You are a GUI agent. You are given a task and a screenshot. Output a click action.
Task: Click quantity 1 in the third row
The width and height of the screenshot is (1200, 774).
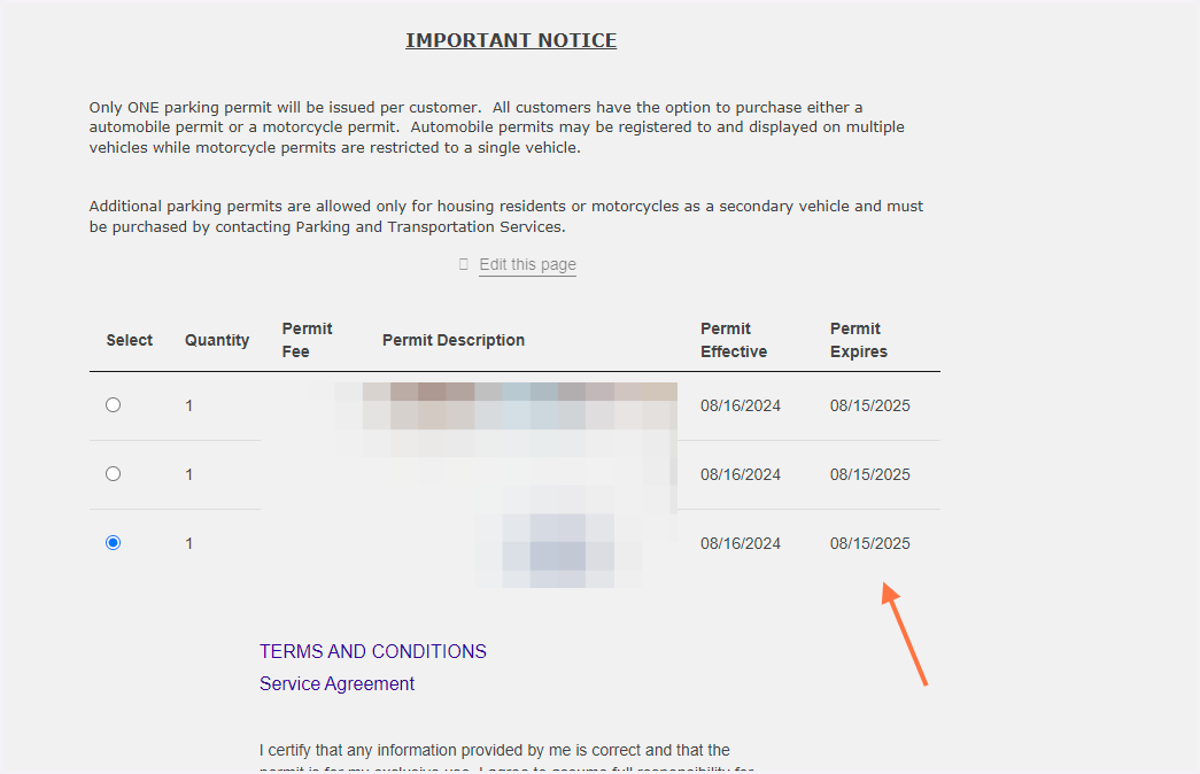coord(189,544)
